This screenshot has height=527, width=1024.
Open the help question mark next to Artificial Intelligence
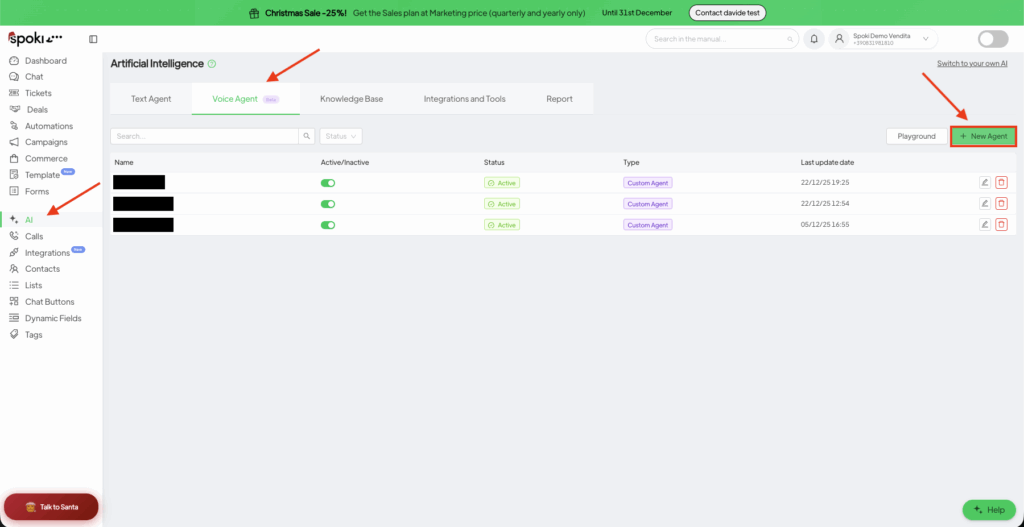point(212,64)
